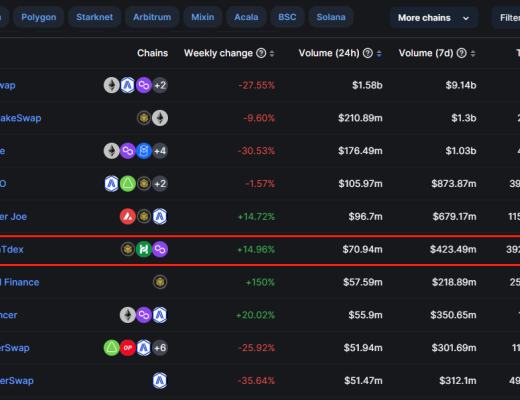The width and height of the screenshot is (520, 400).
Task: Open the More chains dropdown
Action: coord(434,18)
